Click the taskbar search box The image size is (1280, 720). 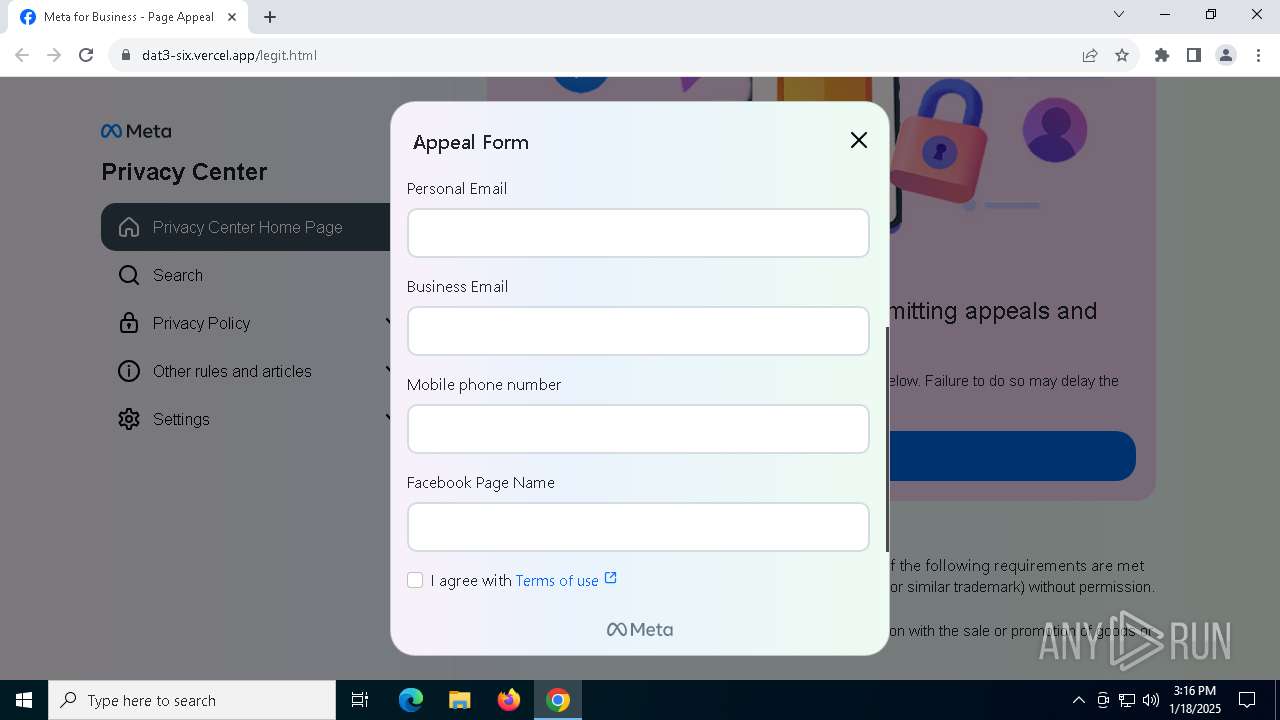pyautogui.click(x=192, y=700)
